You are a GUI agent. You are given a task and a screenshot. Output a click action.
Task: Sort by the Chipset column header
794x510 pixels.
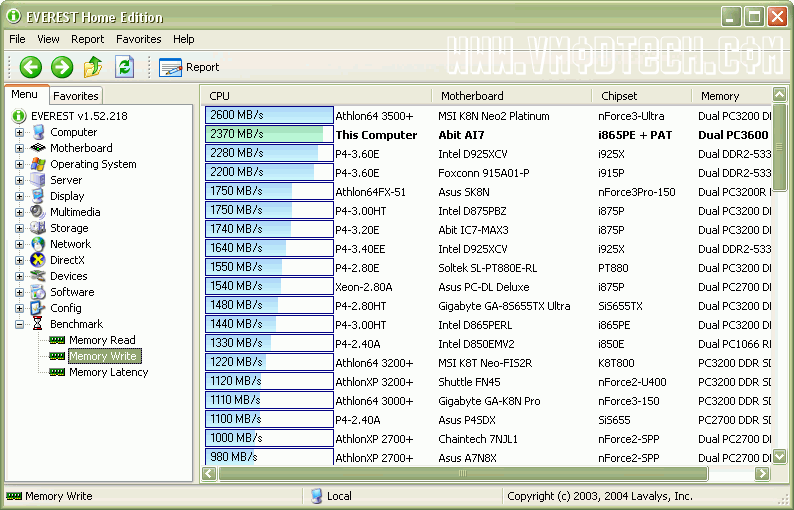coord(642,96)
